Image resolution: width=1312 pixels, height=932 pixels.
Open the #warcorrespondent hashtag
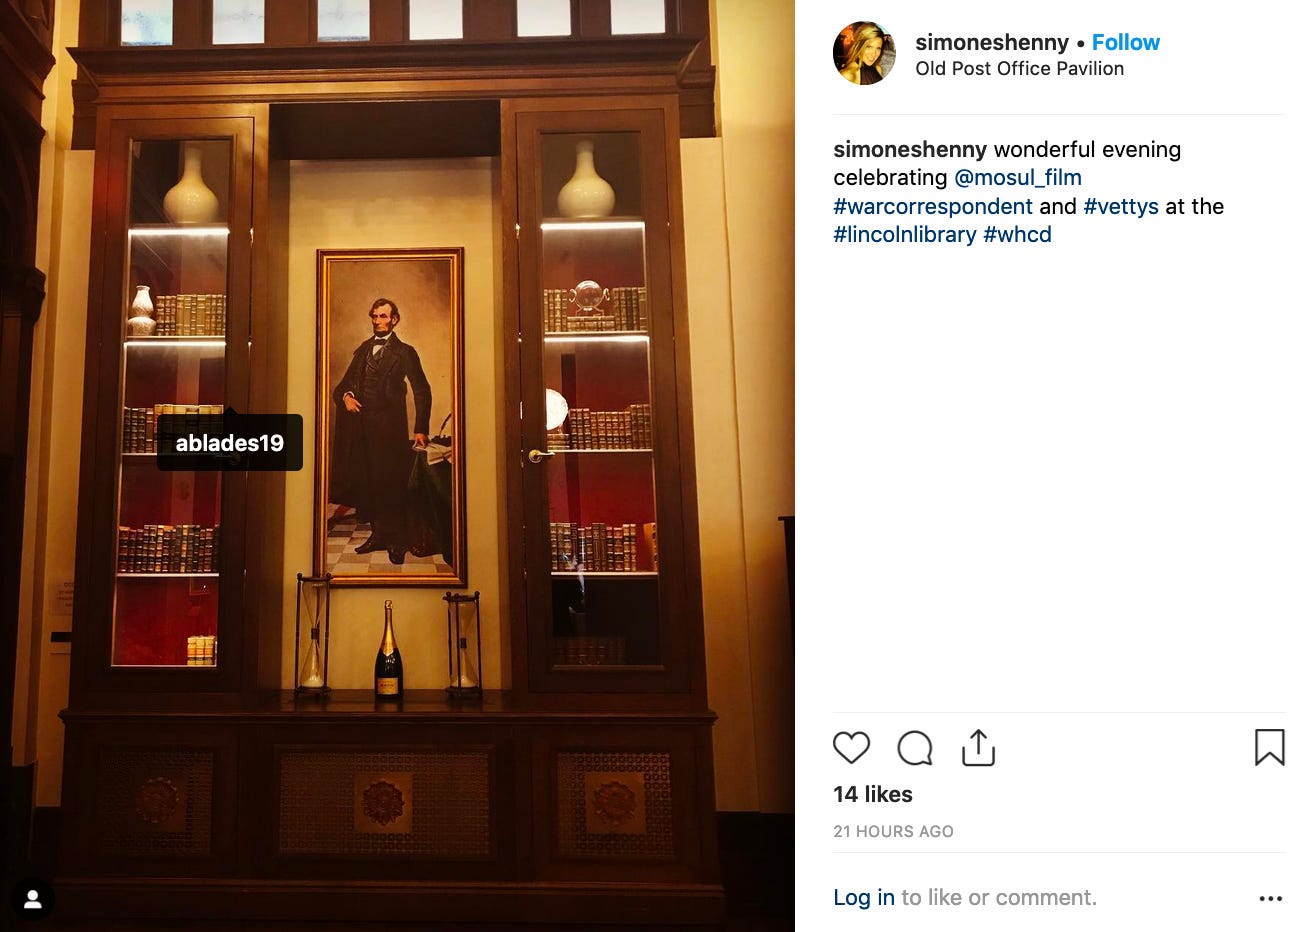pos(932,207)
